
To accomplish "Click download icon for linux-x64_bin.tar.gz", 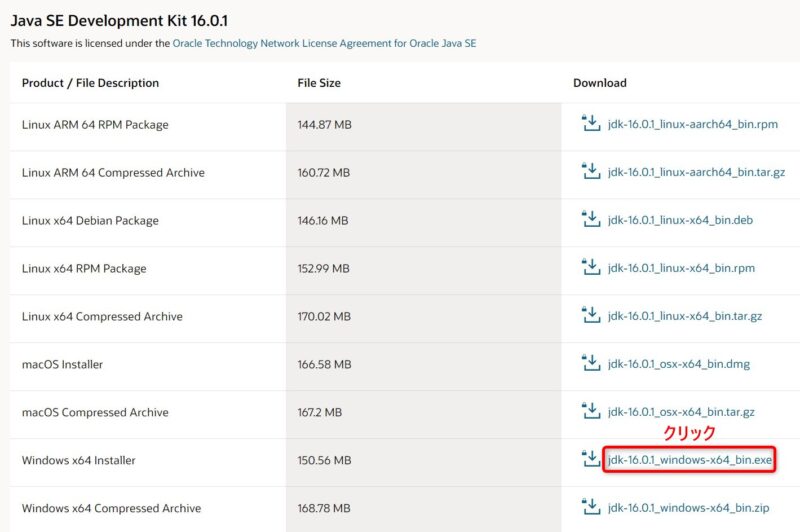I will click(591, 315).
